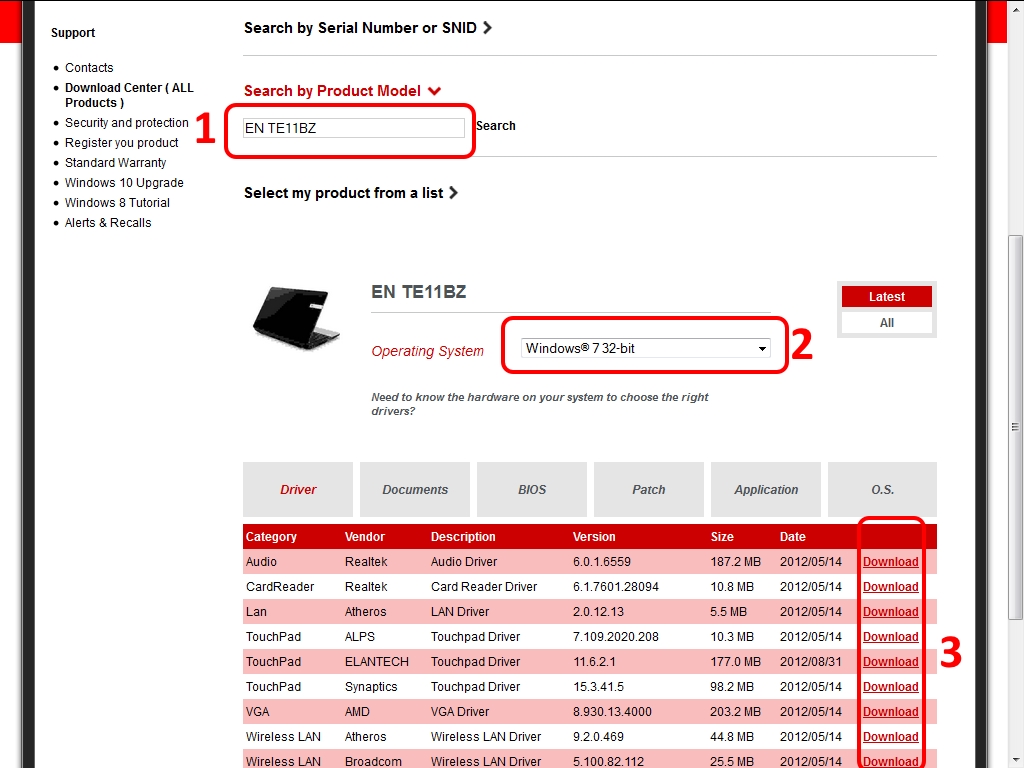Switch to the BIOS tab

(x=532, y=490)
